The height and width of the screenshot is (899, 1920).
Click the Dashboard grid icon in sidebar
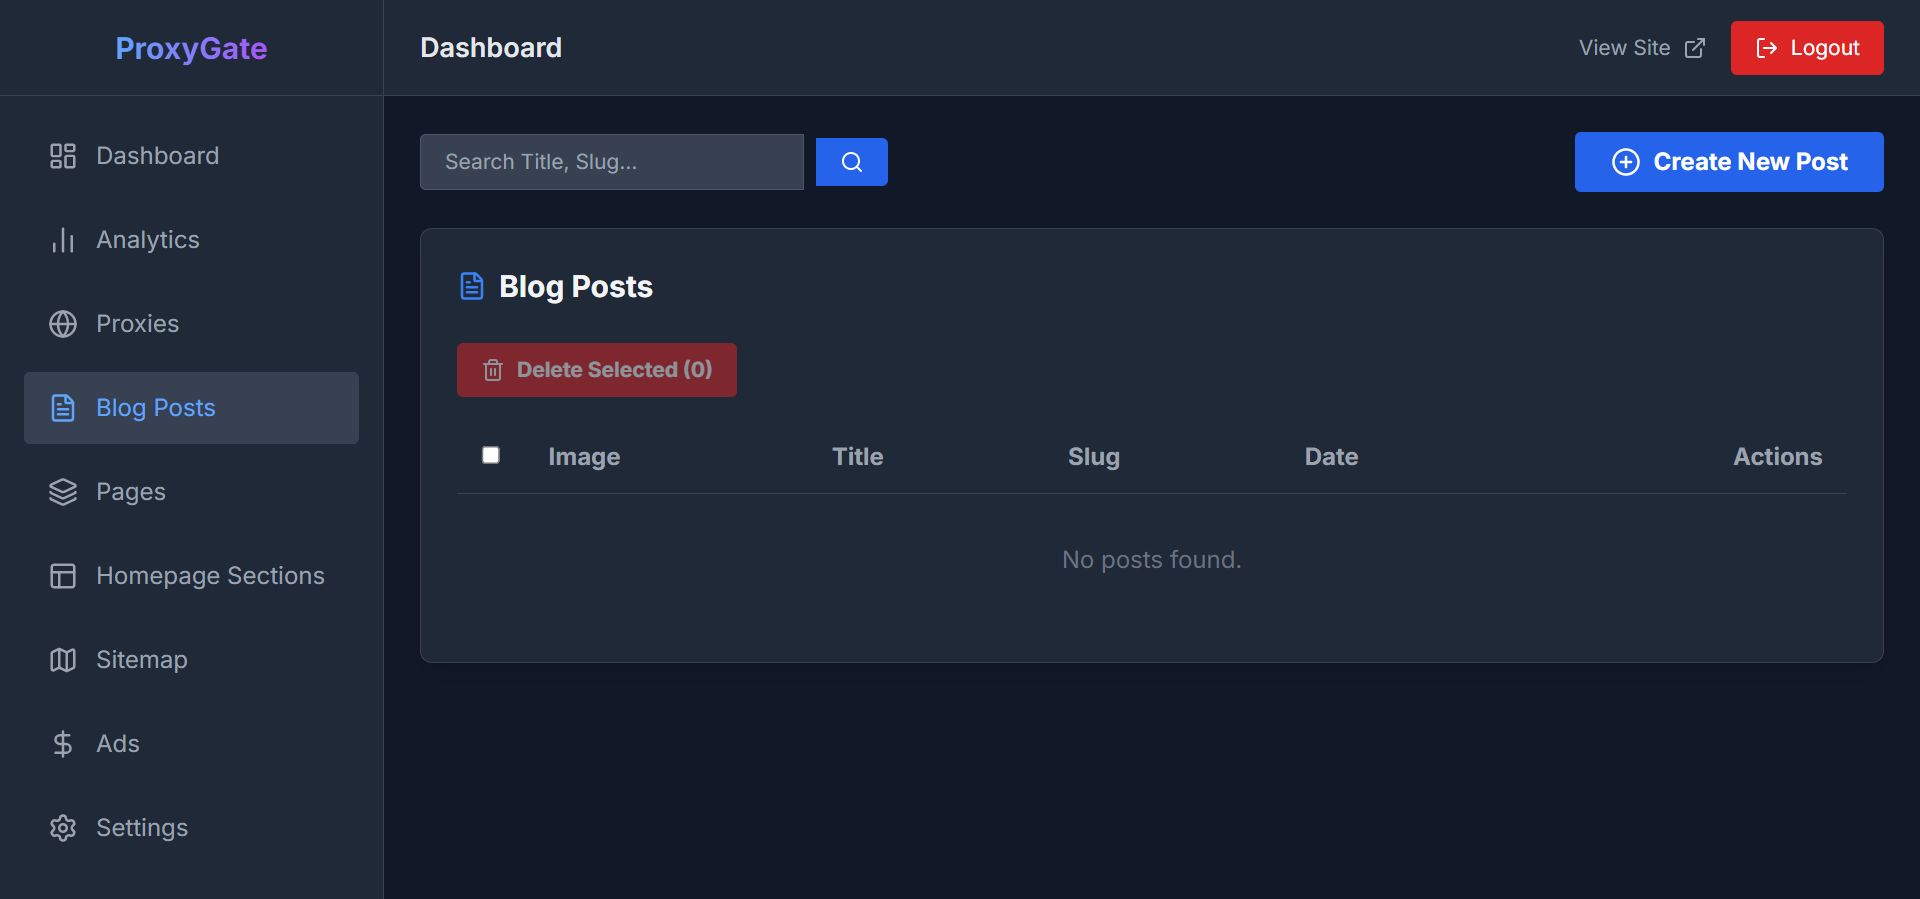coord(63,156)
